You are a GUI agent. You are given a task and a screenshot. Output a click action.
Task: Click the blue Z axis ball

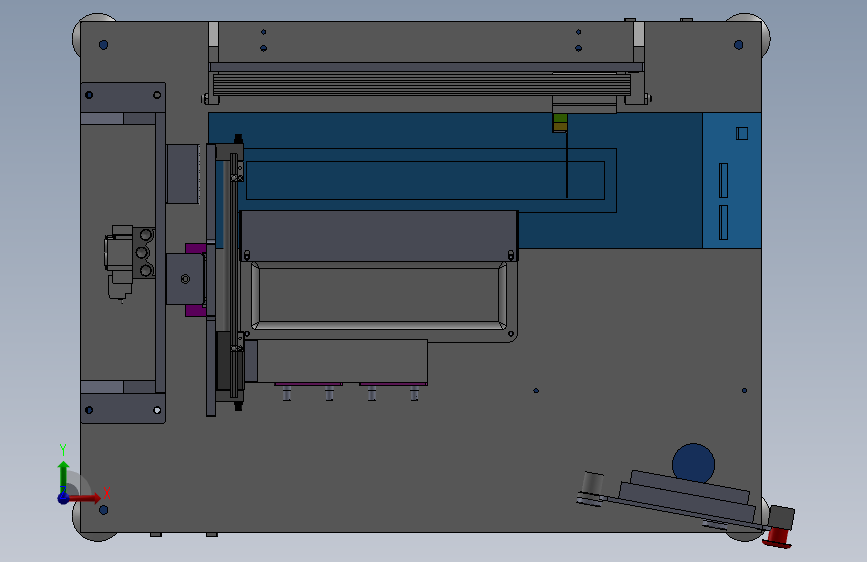point(64,498)
